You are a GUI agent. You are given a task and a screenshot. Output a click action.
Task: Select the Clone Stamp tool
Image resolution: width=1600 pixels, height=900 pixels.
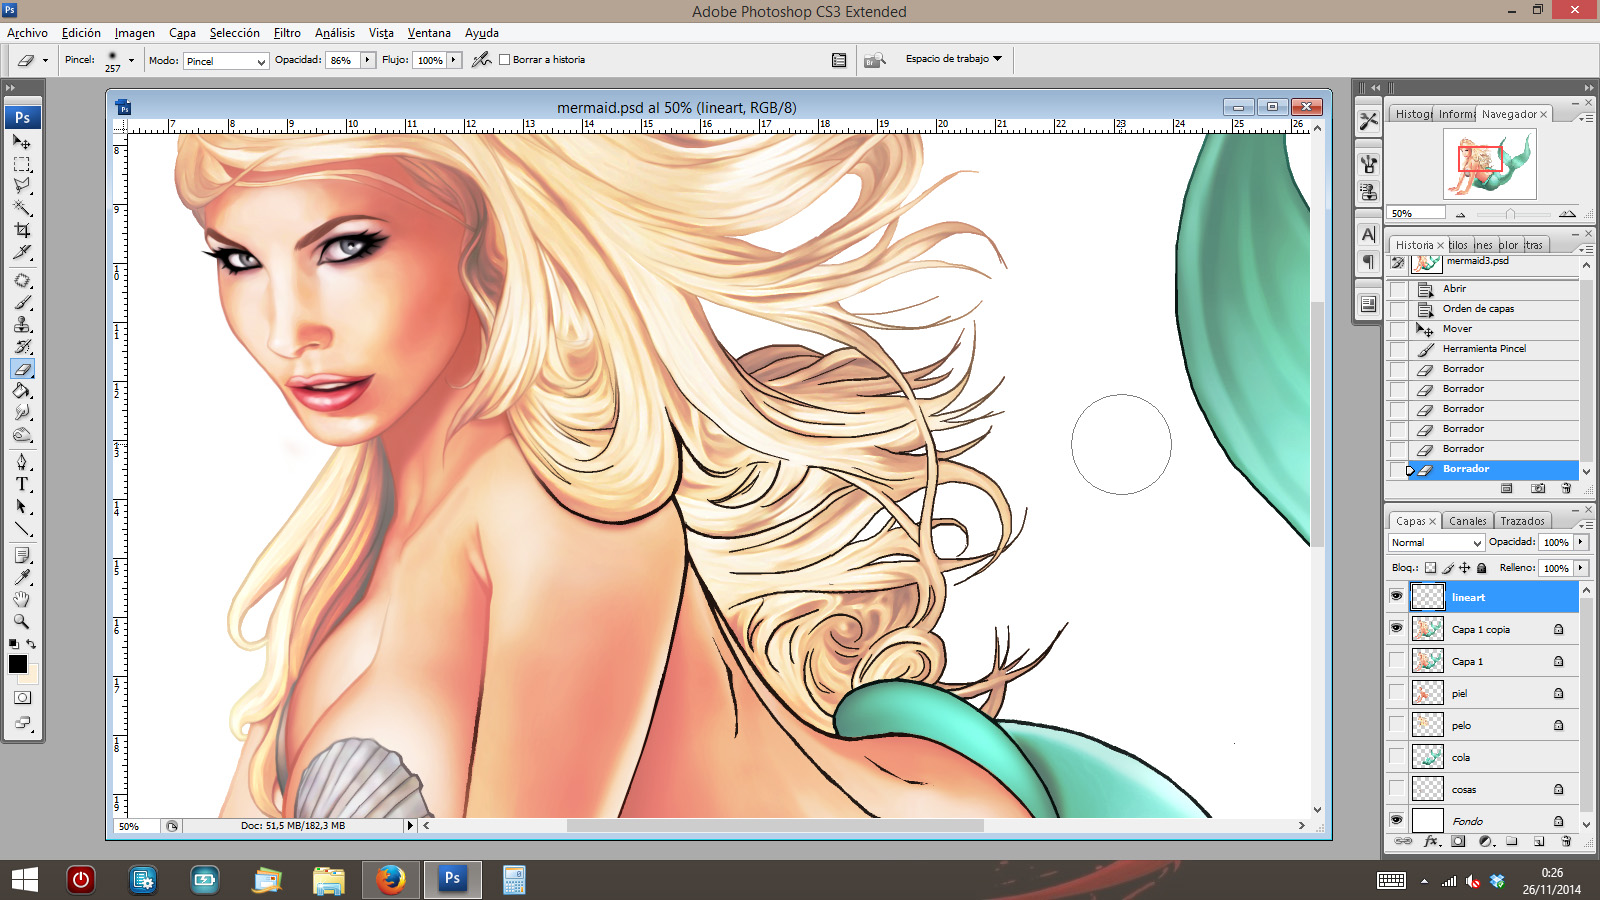(22, 325)
